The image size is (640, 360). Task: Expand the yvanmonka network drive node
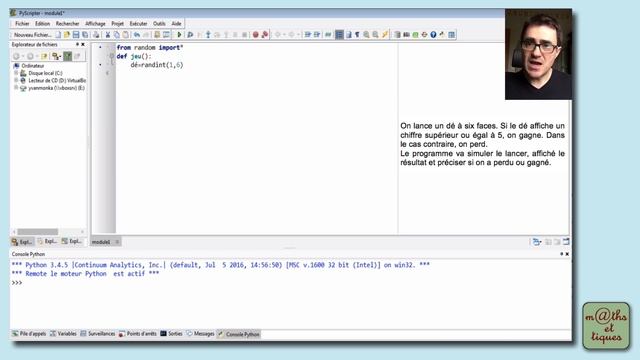coord(16,88)
